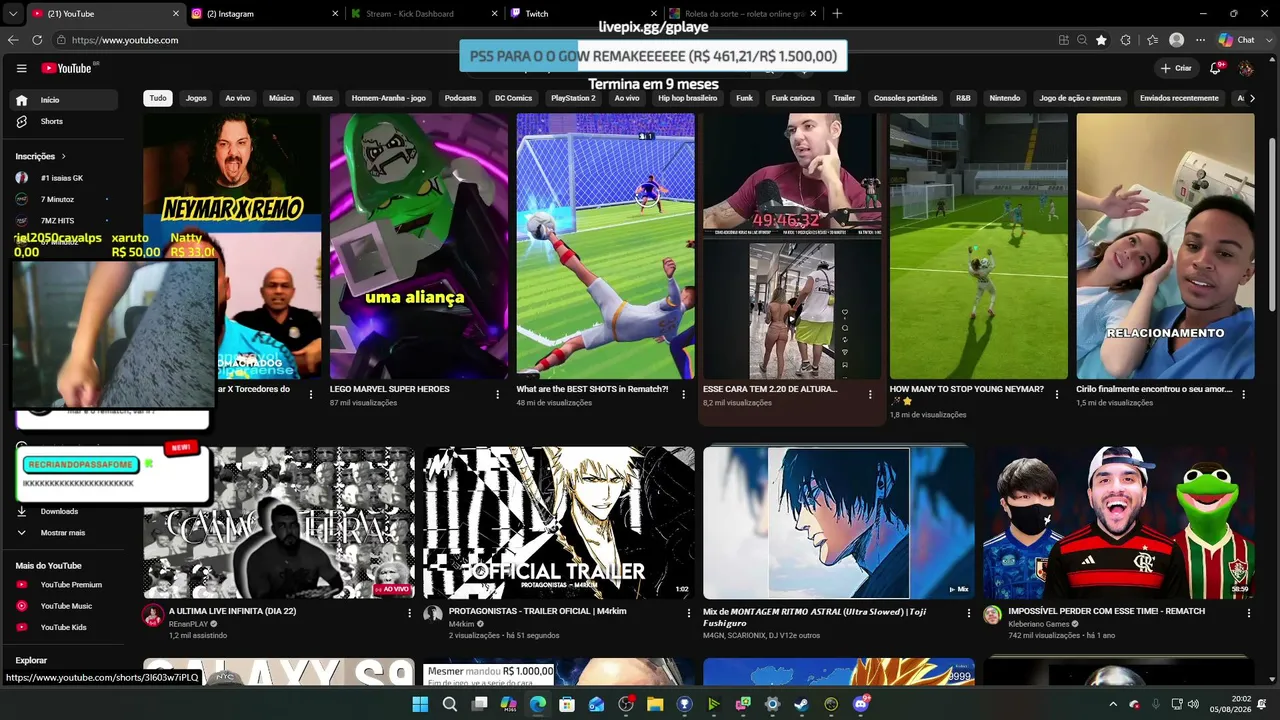Viewport: 1280px width, 720px height.
Task: Open options for HOW MANY TO STOP YOUNG NEYMAR
Action: click(x=1057, y=395)
